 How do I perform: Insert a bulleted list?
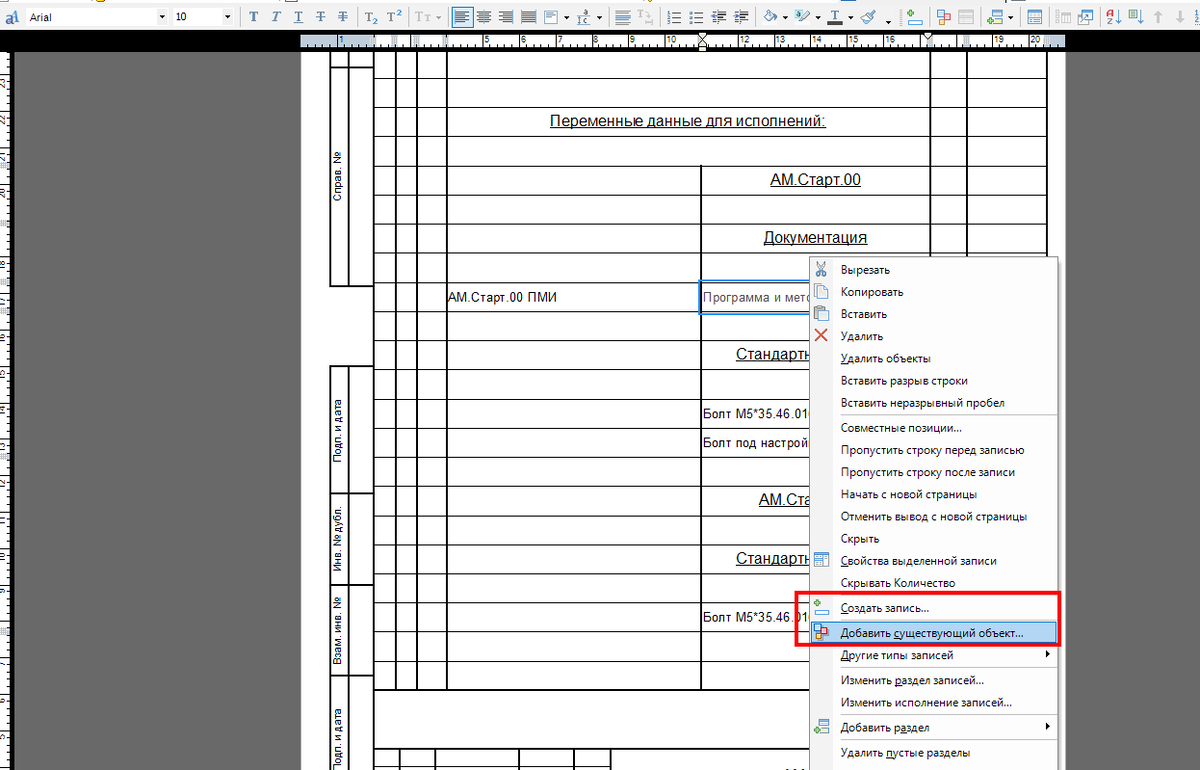[696, 17]
